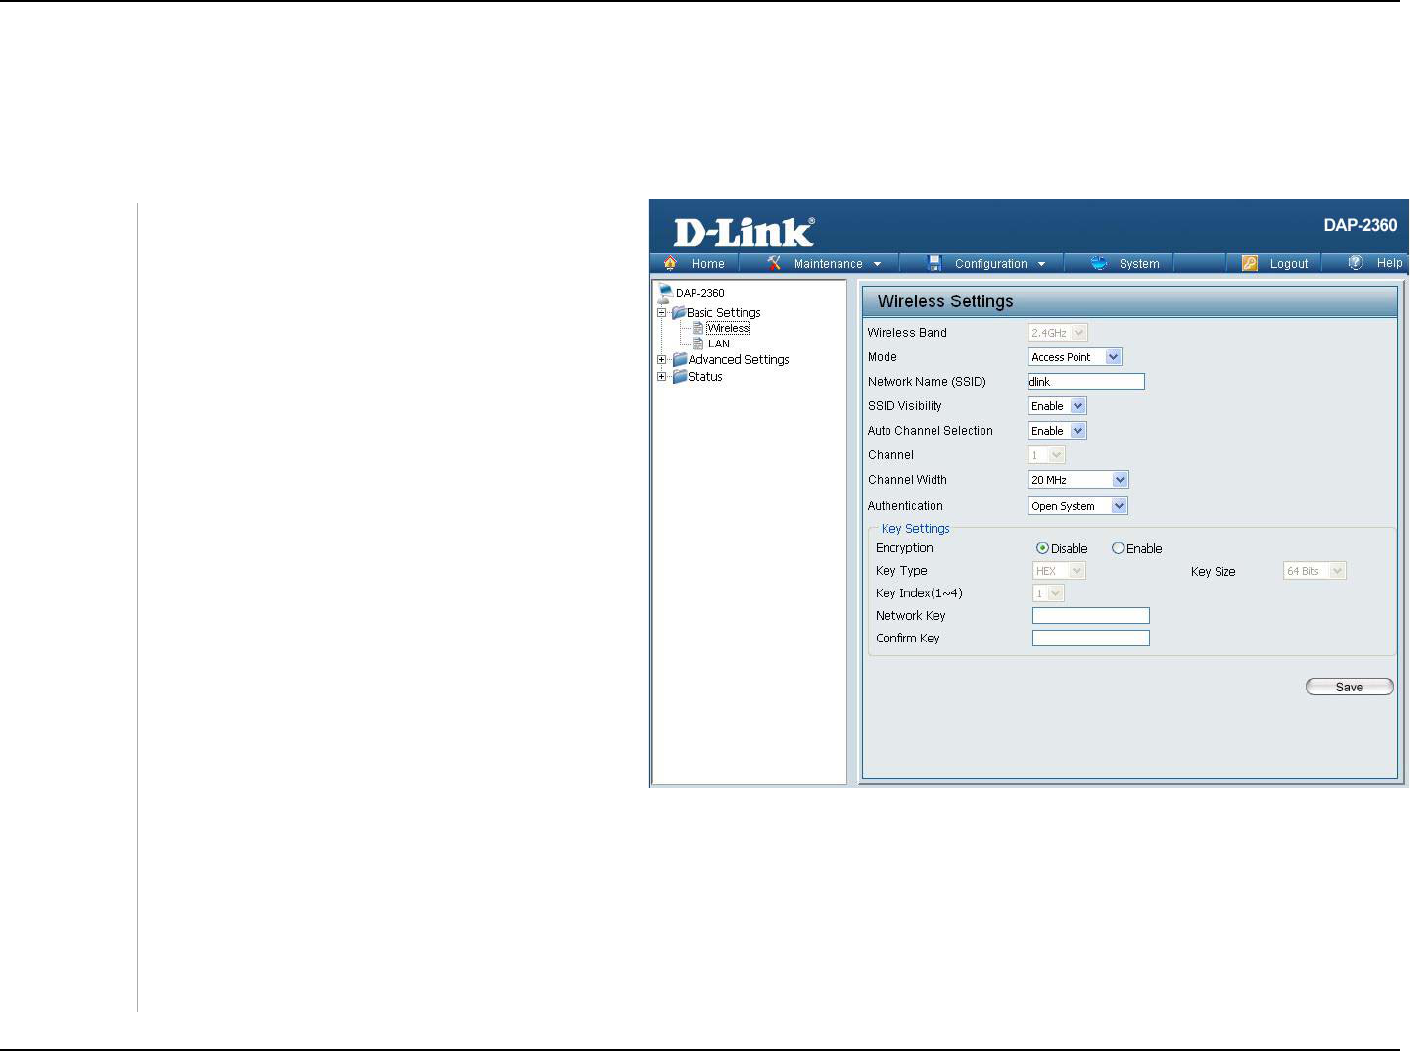Click the Basic Settings folder icon
Screen dimensions: 1410x1051
pyautogui.click(x=679, y=312)
